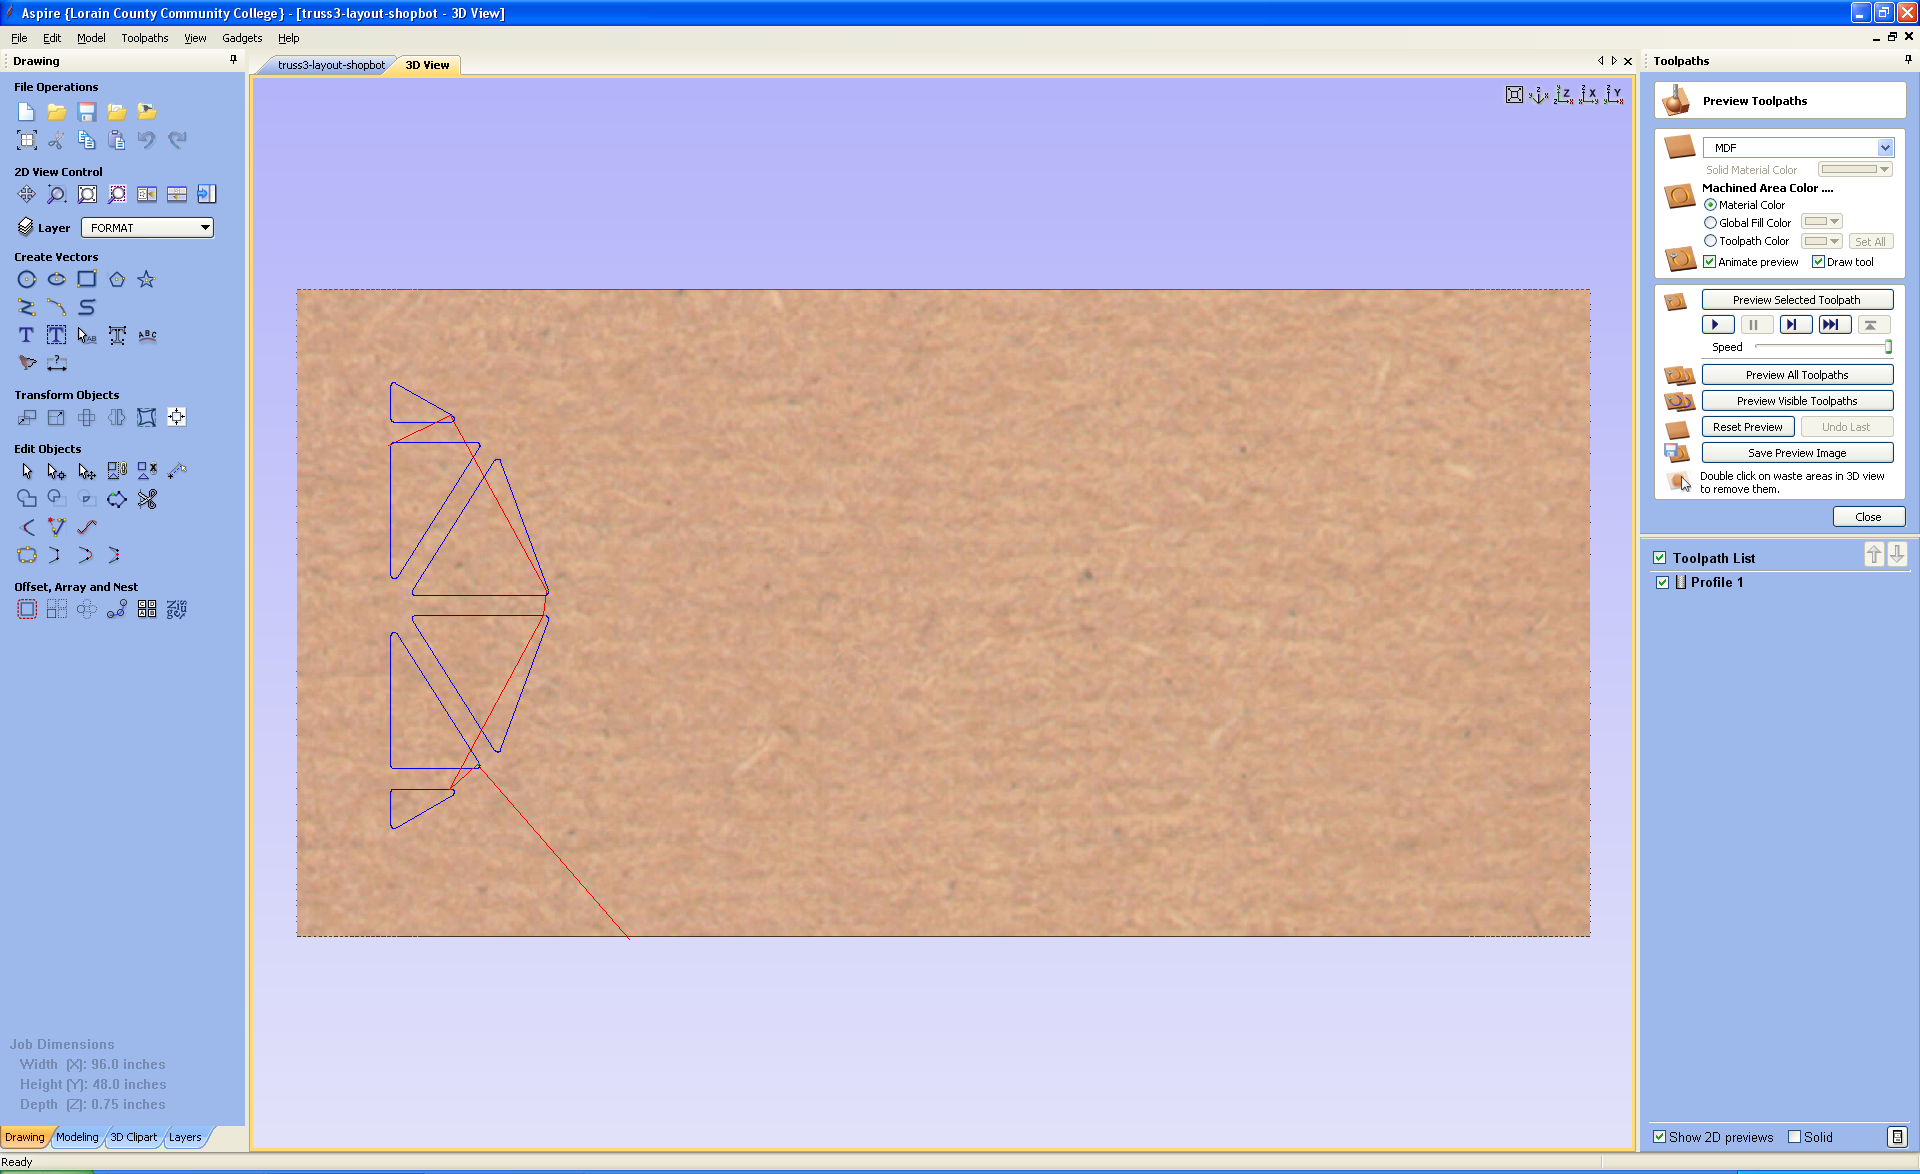Toggle Profile 1 toolpath visibility checkbox

coord(1663,582)
